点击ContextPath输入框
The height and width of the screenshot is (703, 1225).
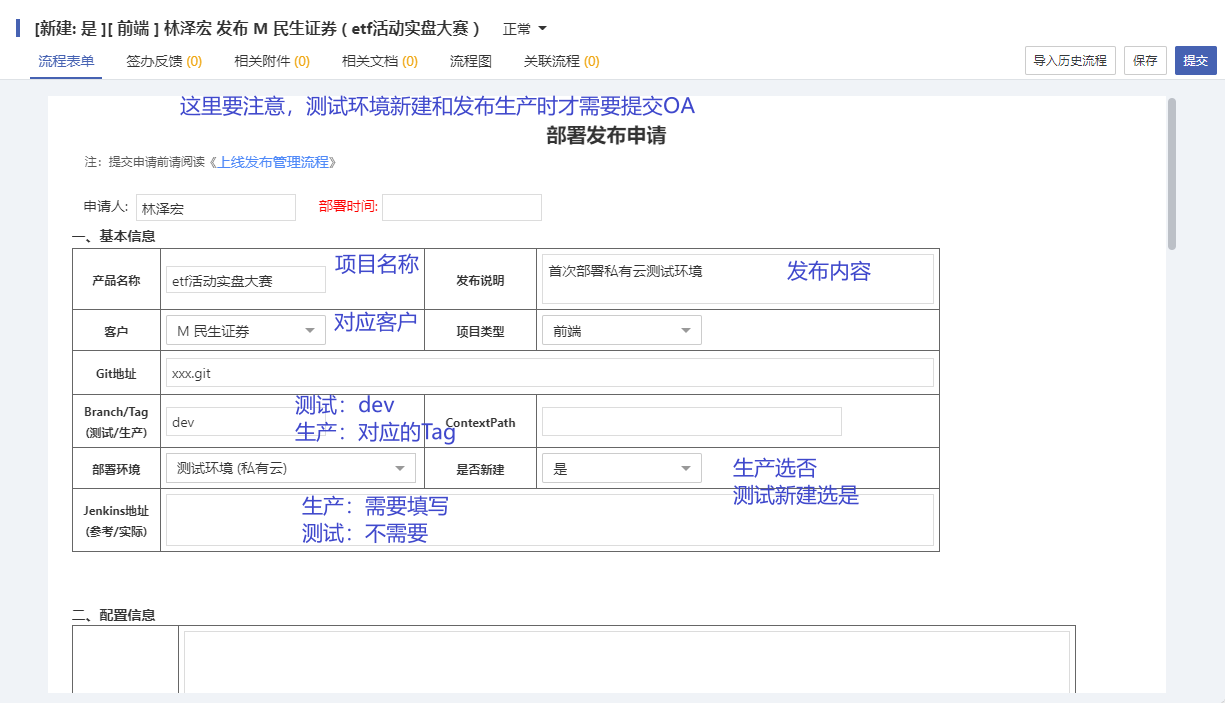click(691, 421)
